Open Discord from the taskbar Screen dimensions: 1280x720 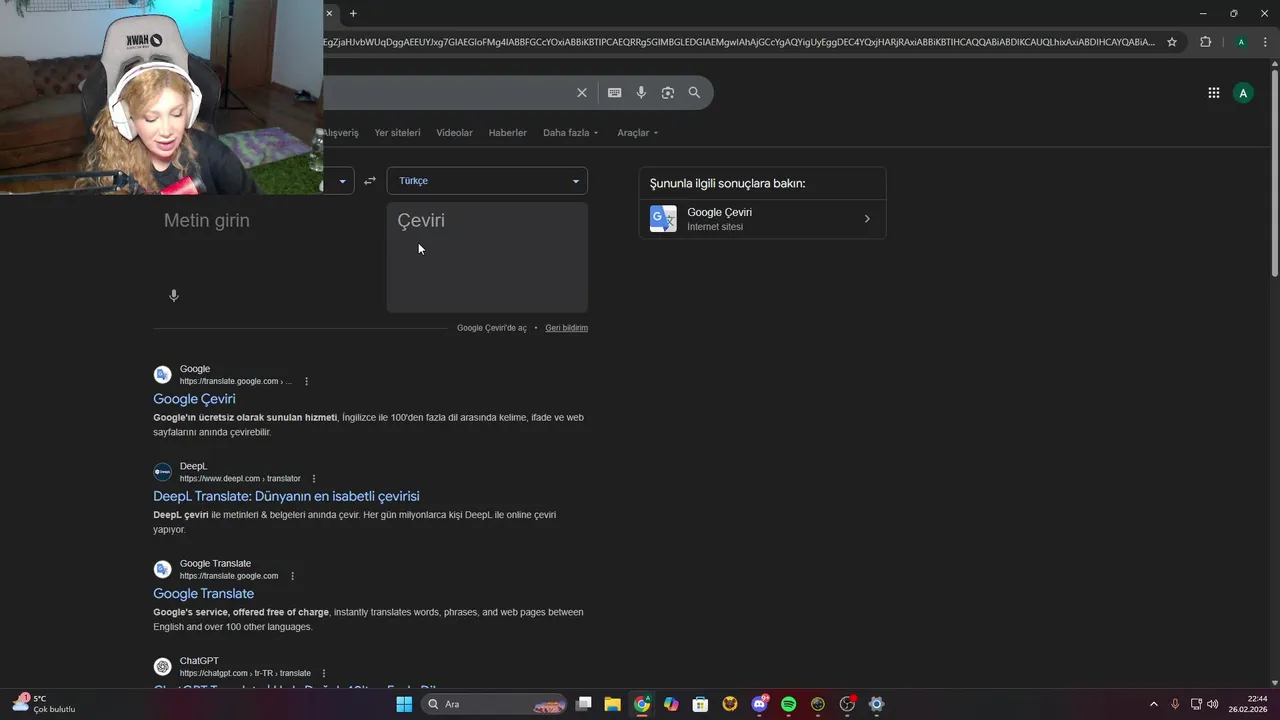tap(759, 704)
